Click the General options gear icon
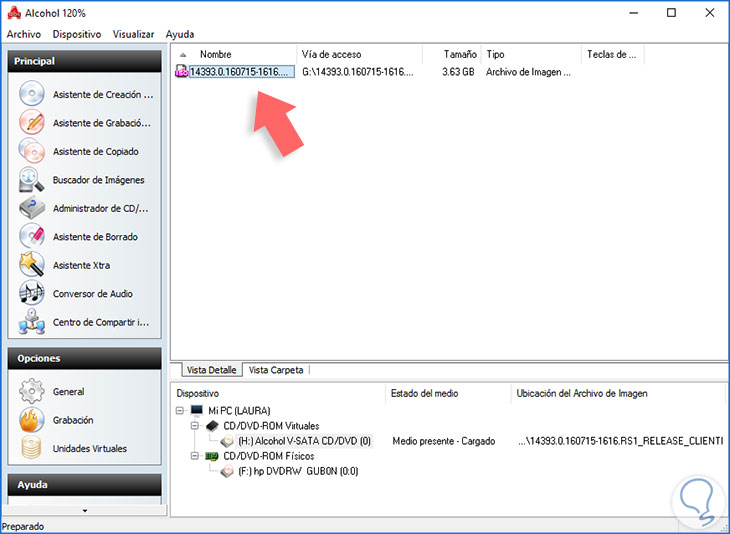This screenshot has width=730, height=534. (x=32, y=391)
